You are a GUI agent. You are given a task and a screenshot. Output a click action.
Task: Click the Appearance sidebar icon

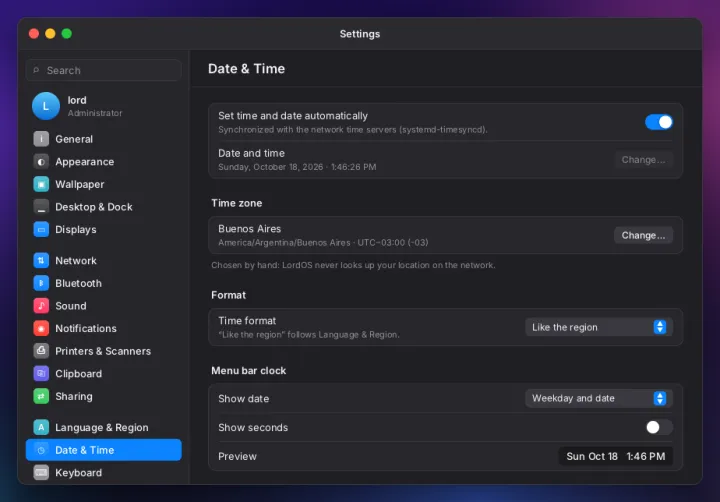coord(41,162)
